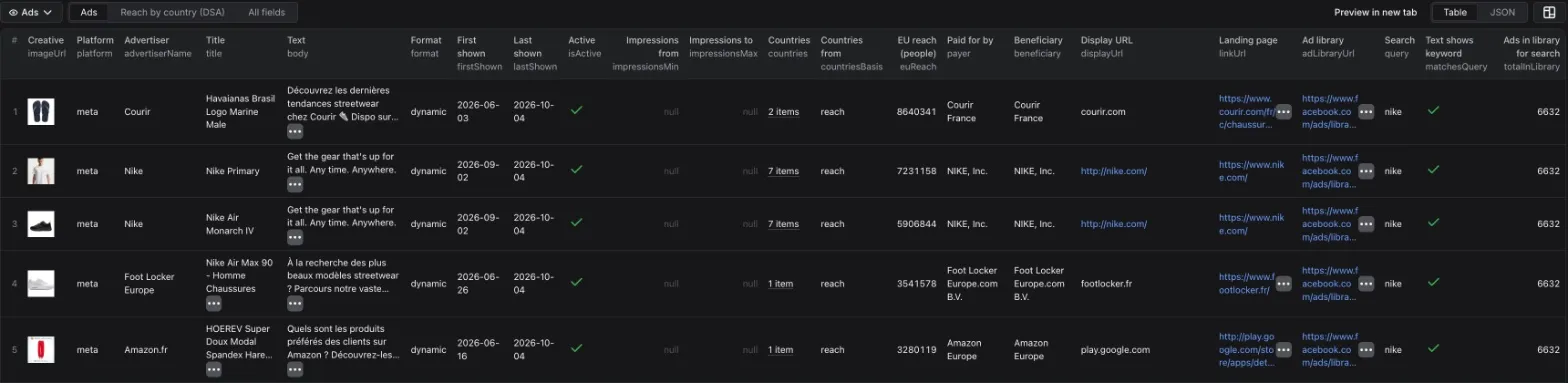The width and height of the screenshot is (1568, 383).
Task: Expand body text of the Amazon.fr ad
Action: pos(295,369)
